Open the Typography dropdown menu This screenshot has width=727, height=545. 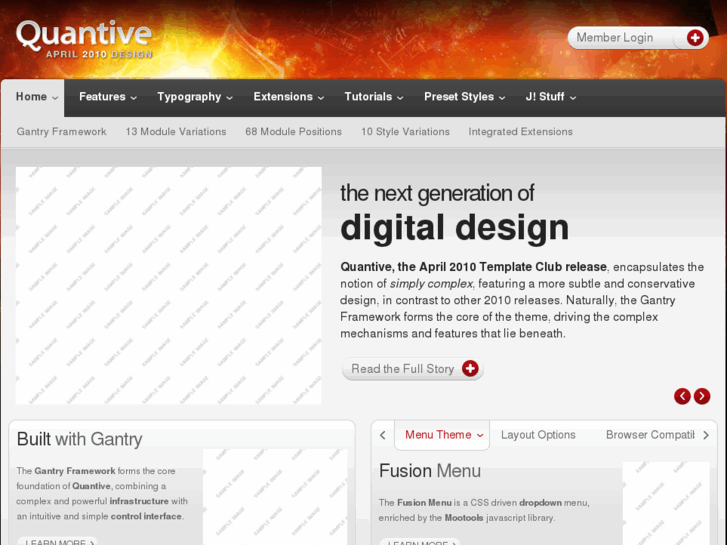coord(195,97)
